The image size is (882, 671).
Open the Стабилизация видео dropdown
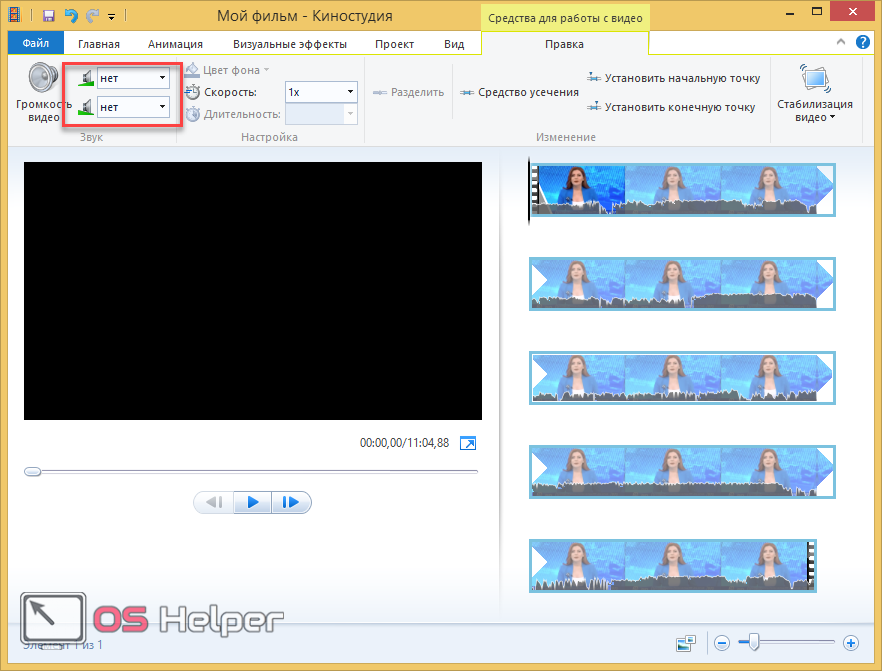[815, 97]
